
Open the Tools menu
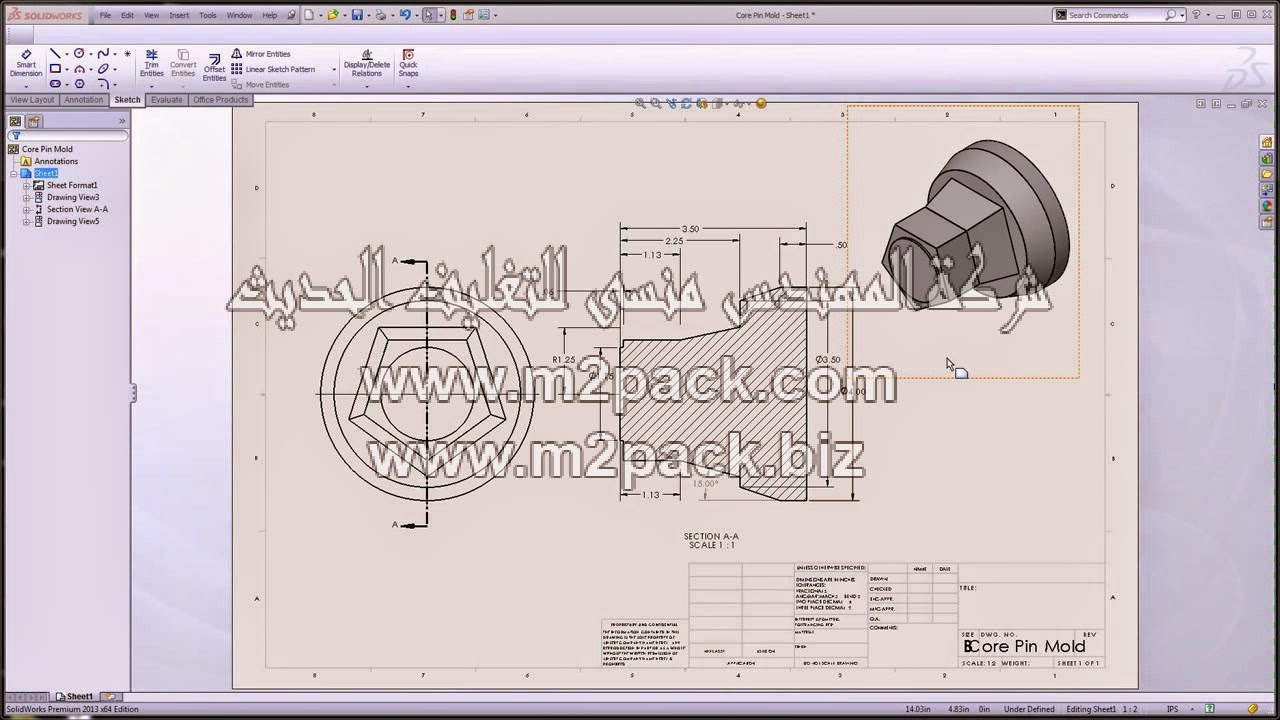click(208, 15)
